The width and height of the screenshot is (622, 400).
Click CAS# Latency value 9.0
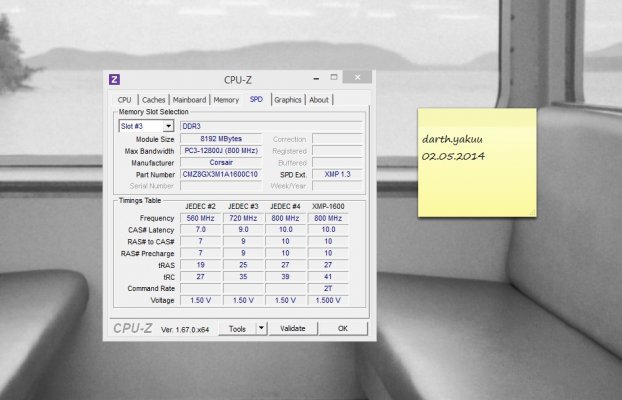point(243,230)
